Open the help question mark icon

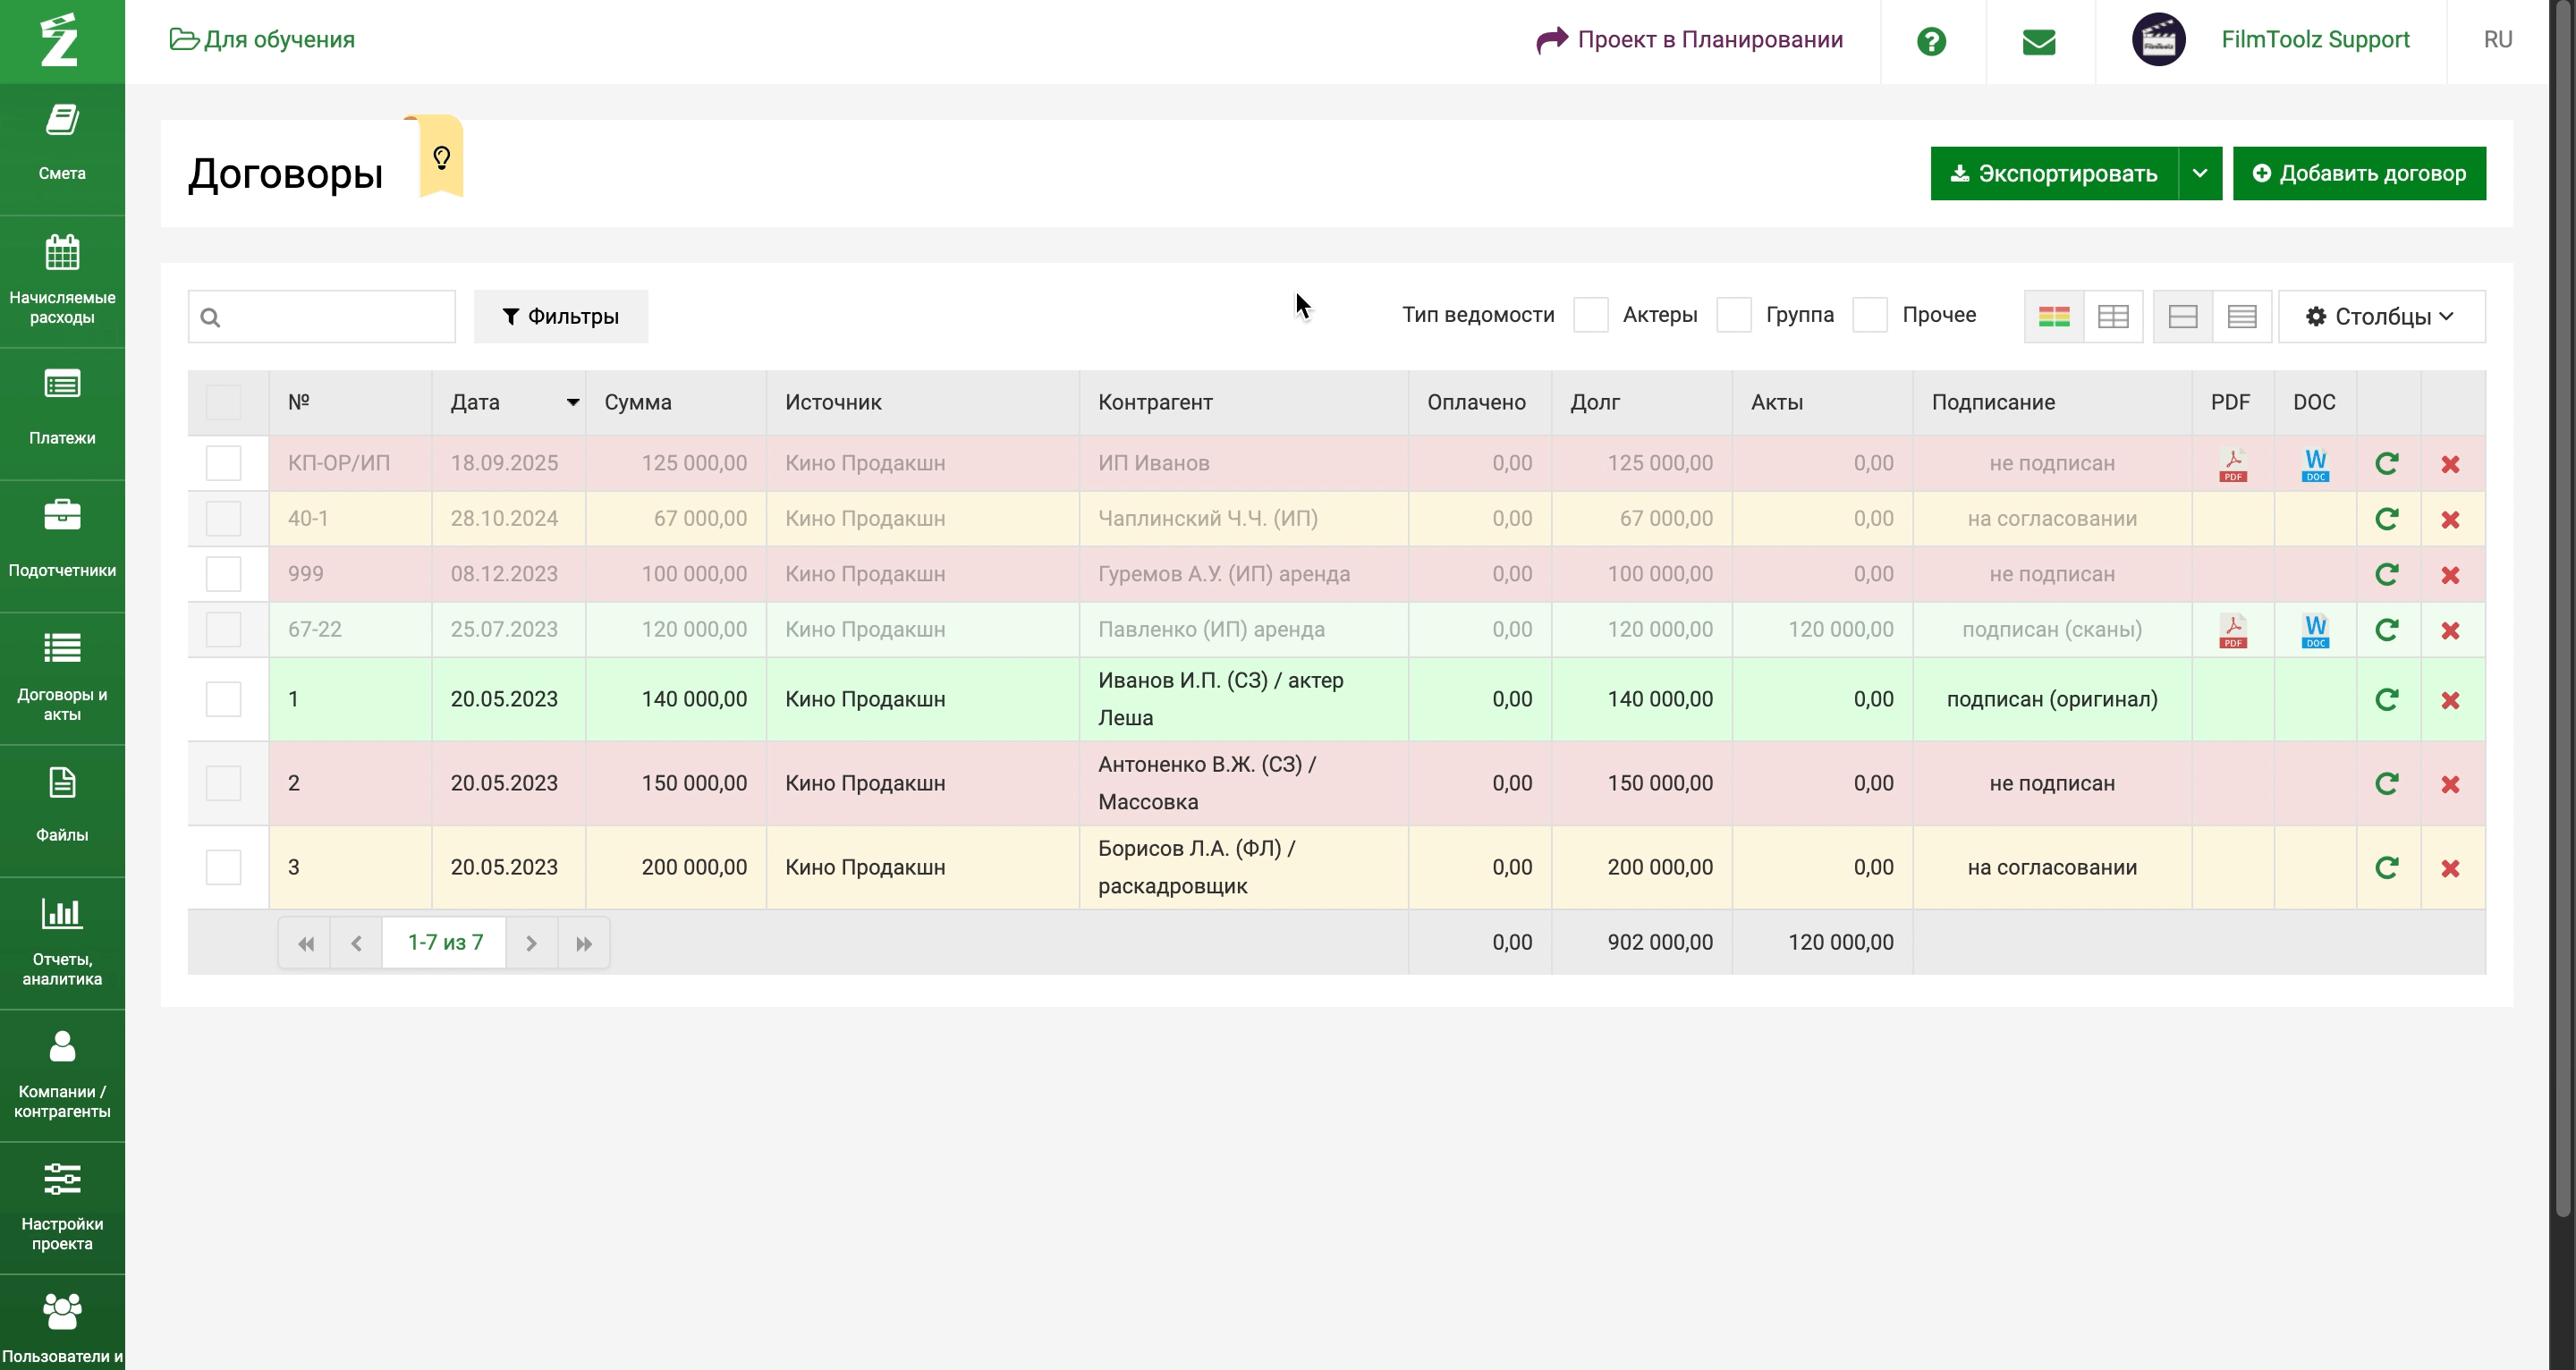click(x=1930, y=41)
